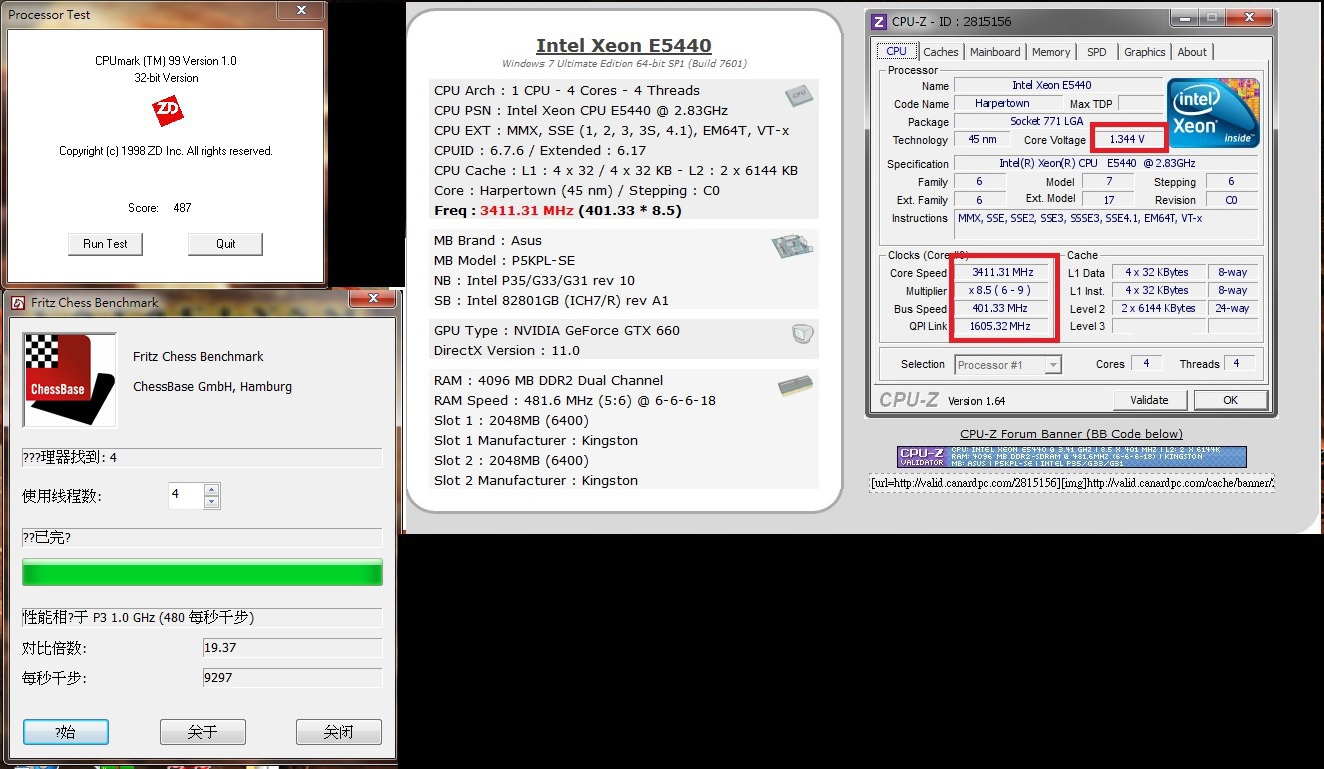Image resolution: width=1324 pixels, height=769 pixels.
Task: Click the graphics card icon beside GPU Type
Action: tap(802, 334)
